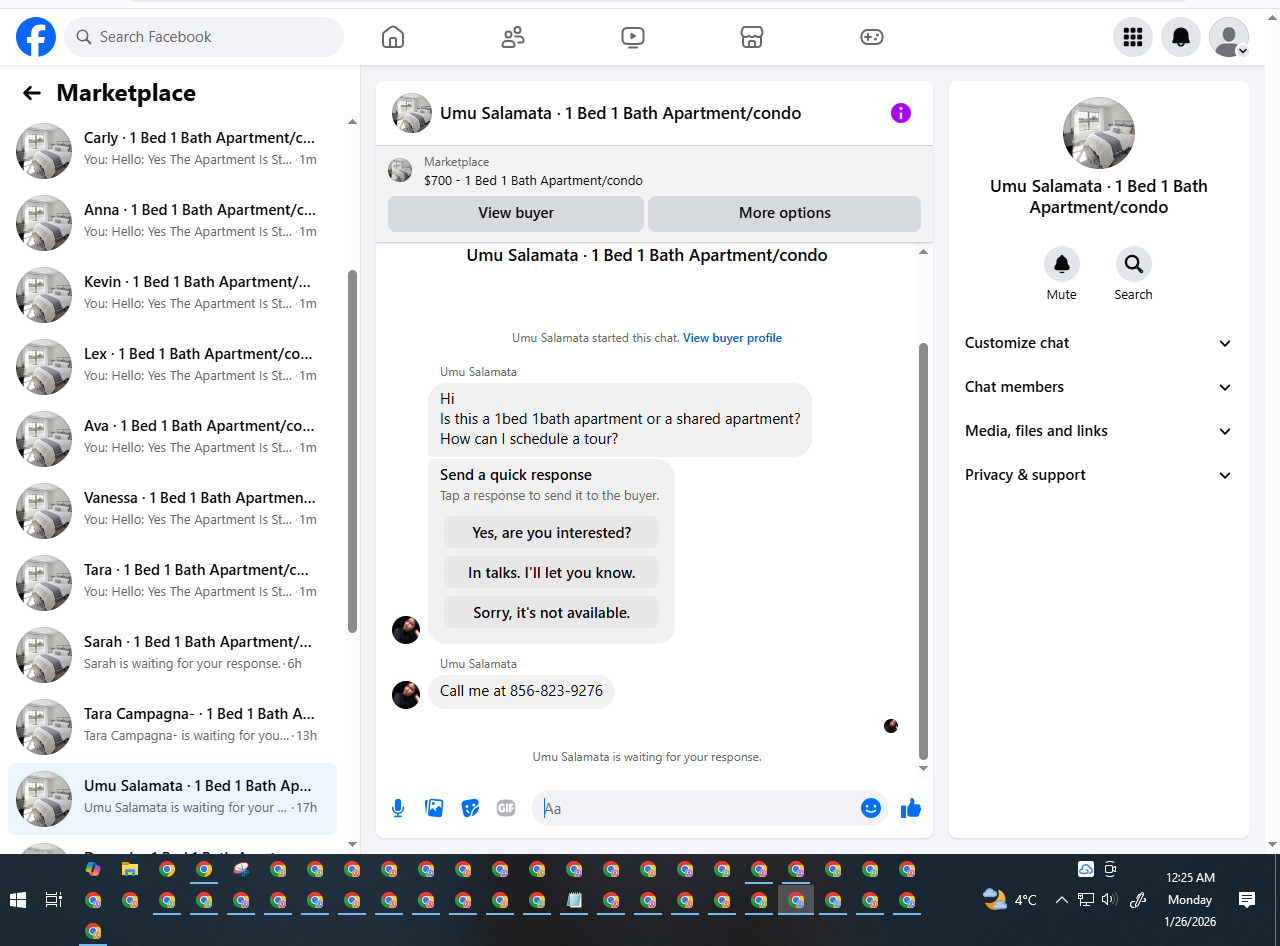Open the Friends icon in top navigation

513,37
